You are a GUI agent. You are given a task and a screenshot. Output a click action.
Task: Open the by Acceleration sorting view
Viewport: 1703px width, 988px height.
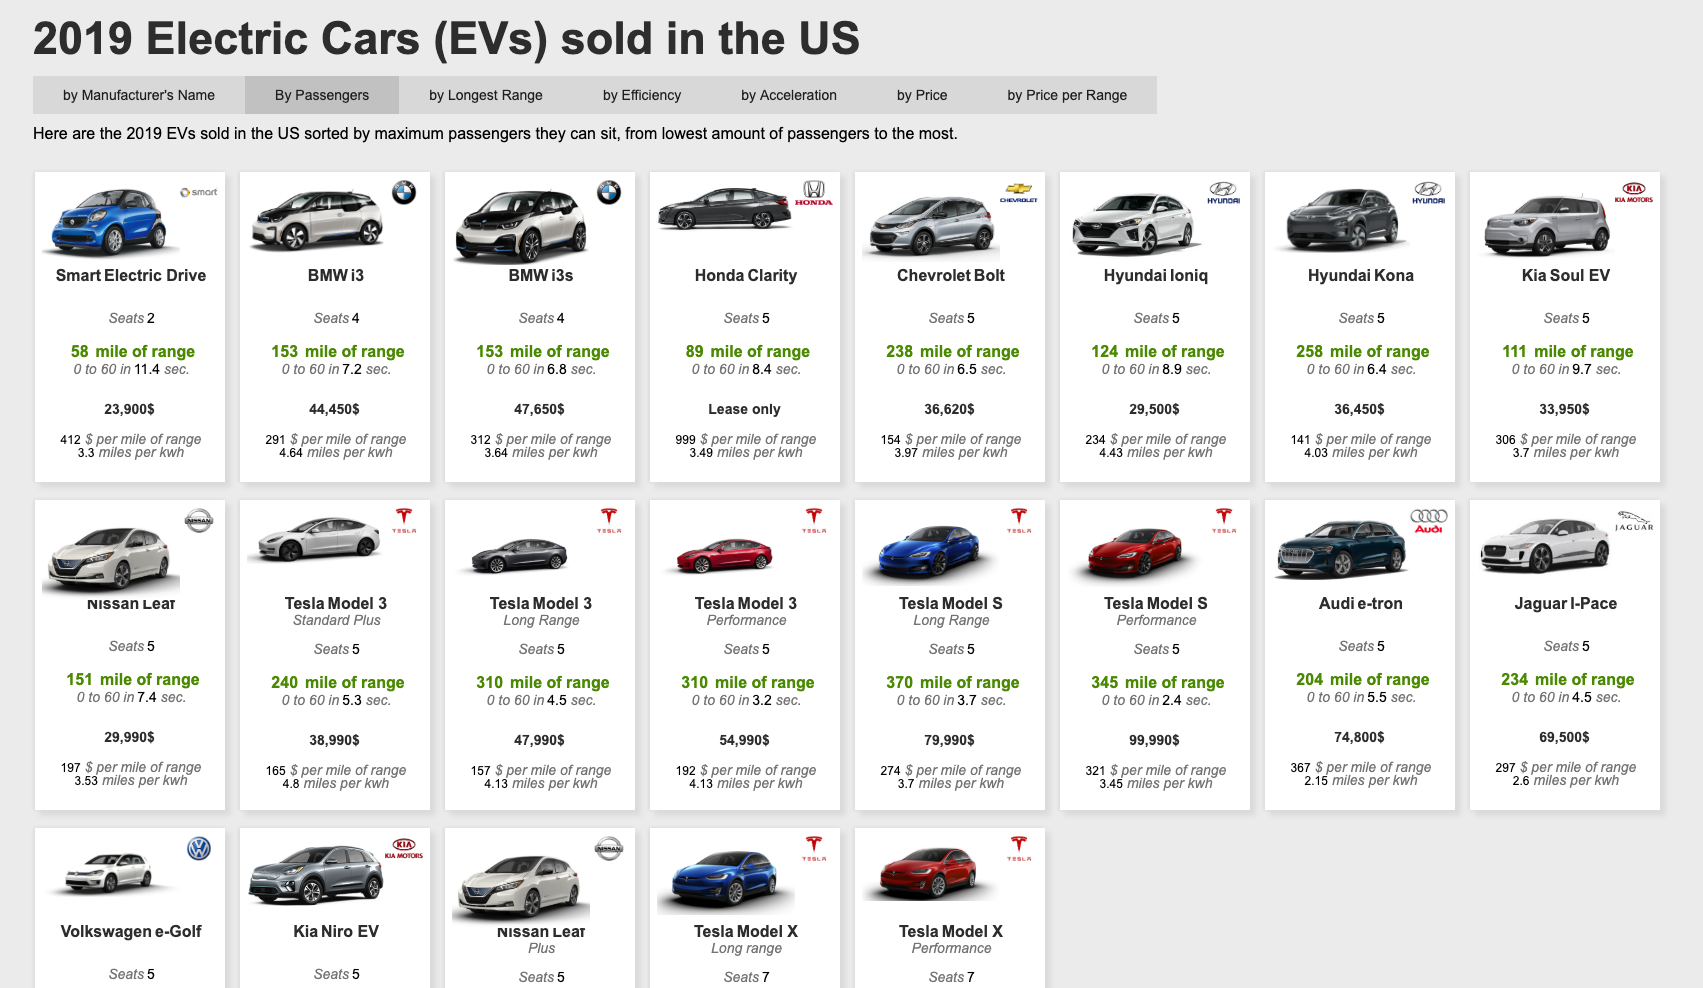[788, 95]
